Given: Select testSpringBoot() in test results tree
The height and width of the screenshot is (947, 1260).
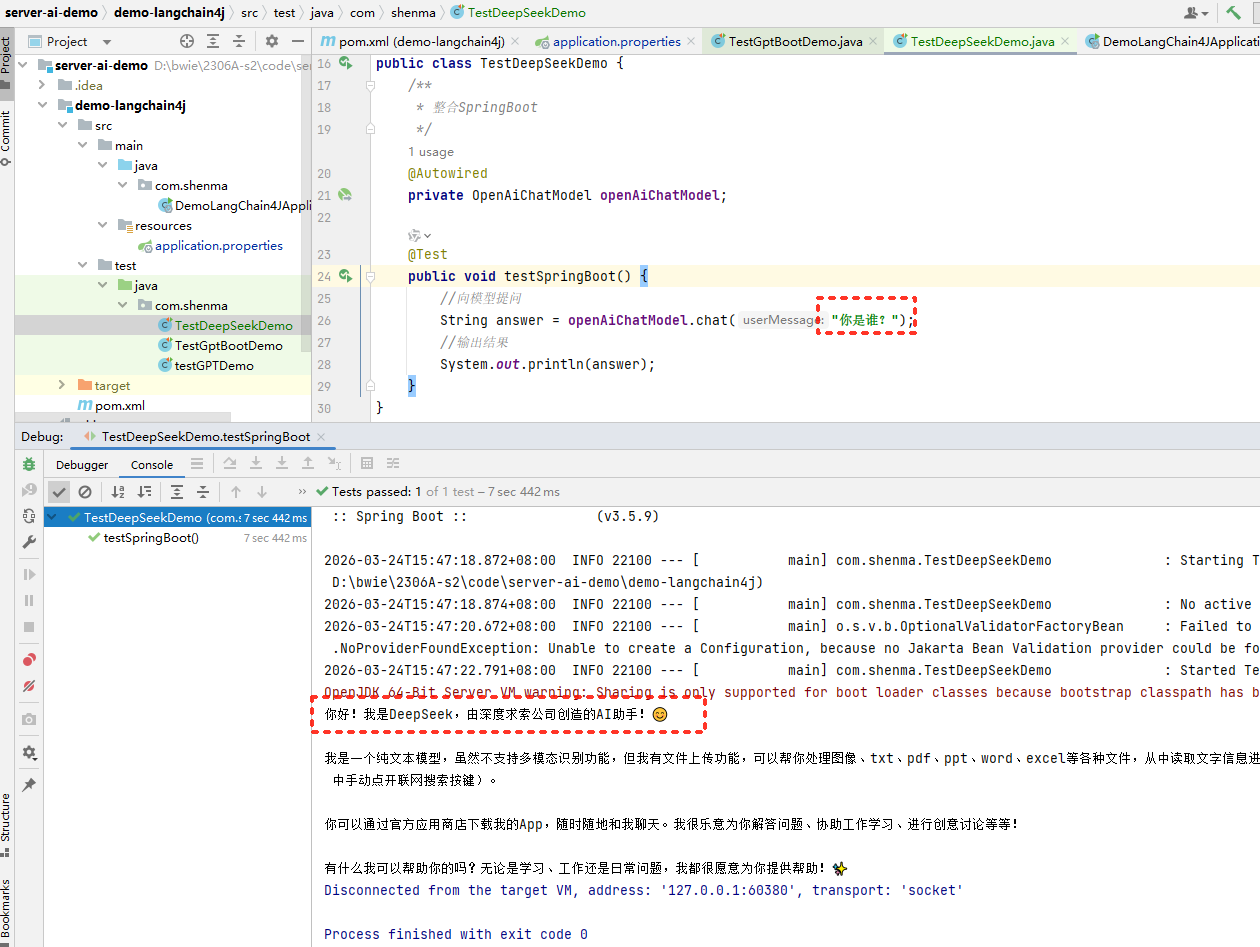Looking at the screenshot, I should click(151, 538).
